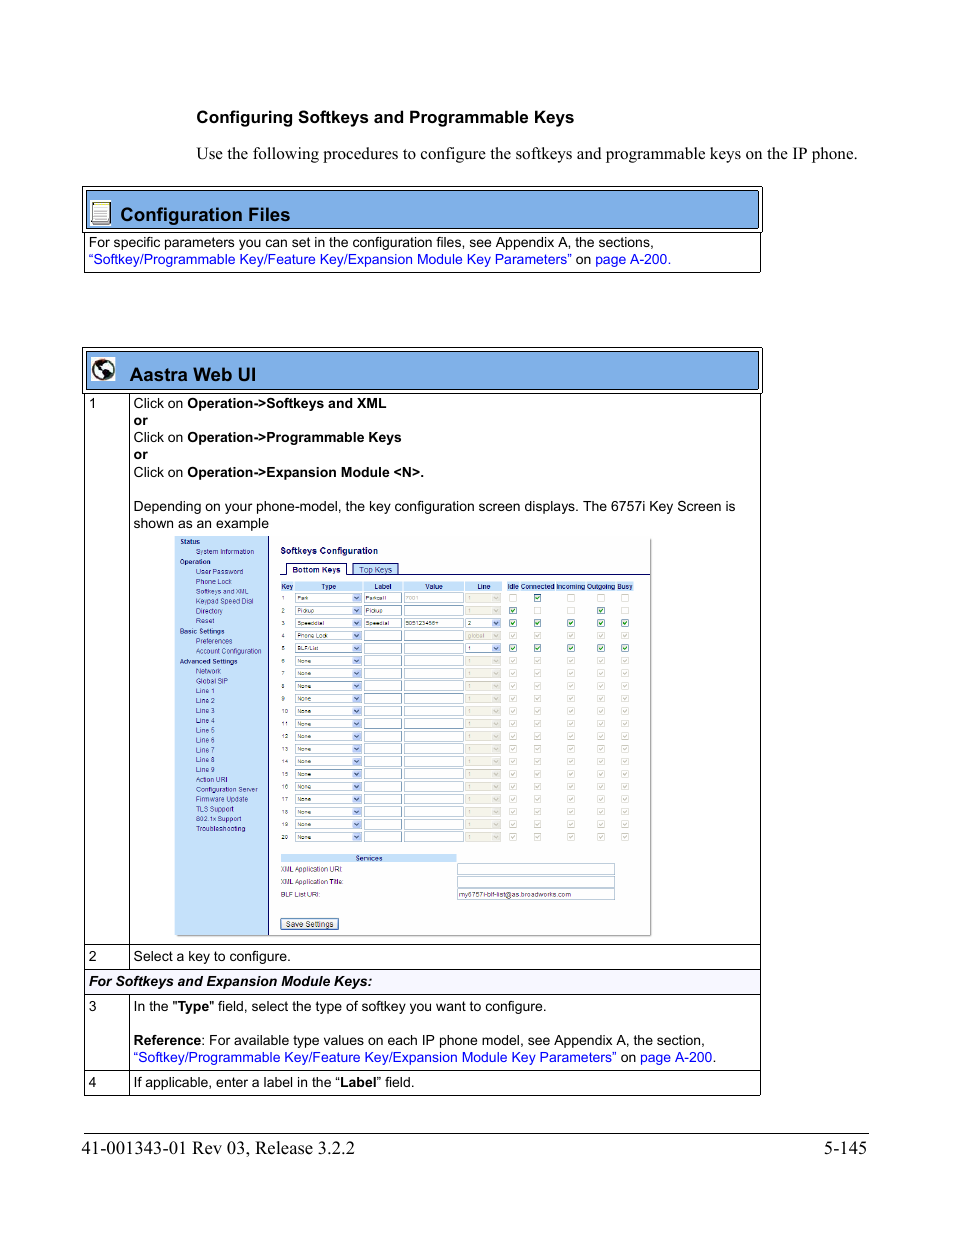Check Idle box for key 1 Park
This screenshot has height=1235, width=954.
pyautogui.click(x=513, y=598)
